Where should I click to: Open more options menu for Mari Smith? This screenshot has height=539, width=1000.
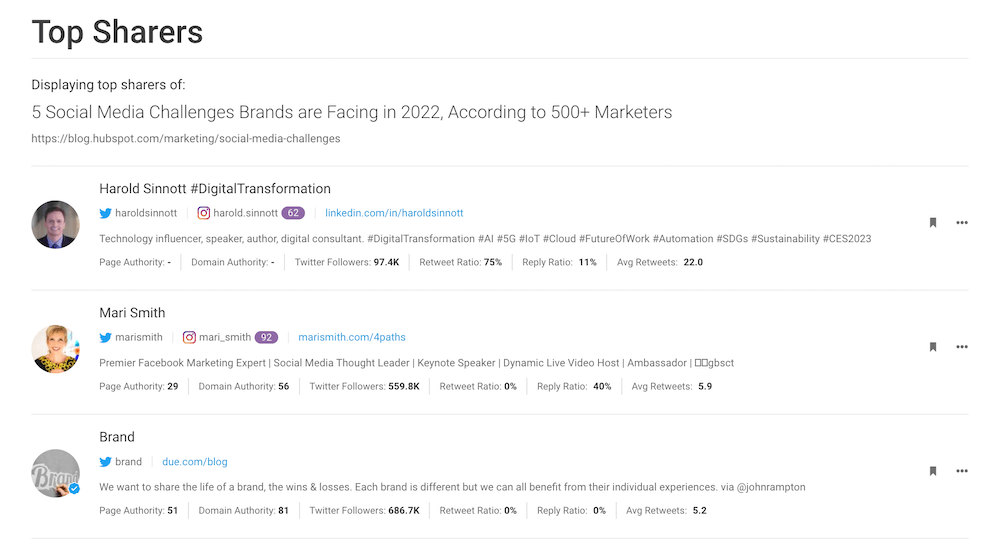pyautogui.click(x=962, y=347)
